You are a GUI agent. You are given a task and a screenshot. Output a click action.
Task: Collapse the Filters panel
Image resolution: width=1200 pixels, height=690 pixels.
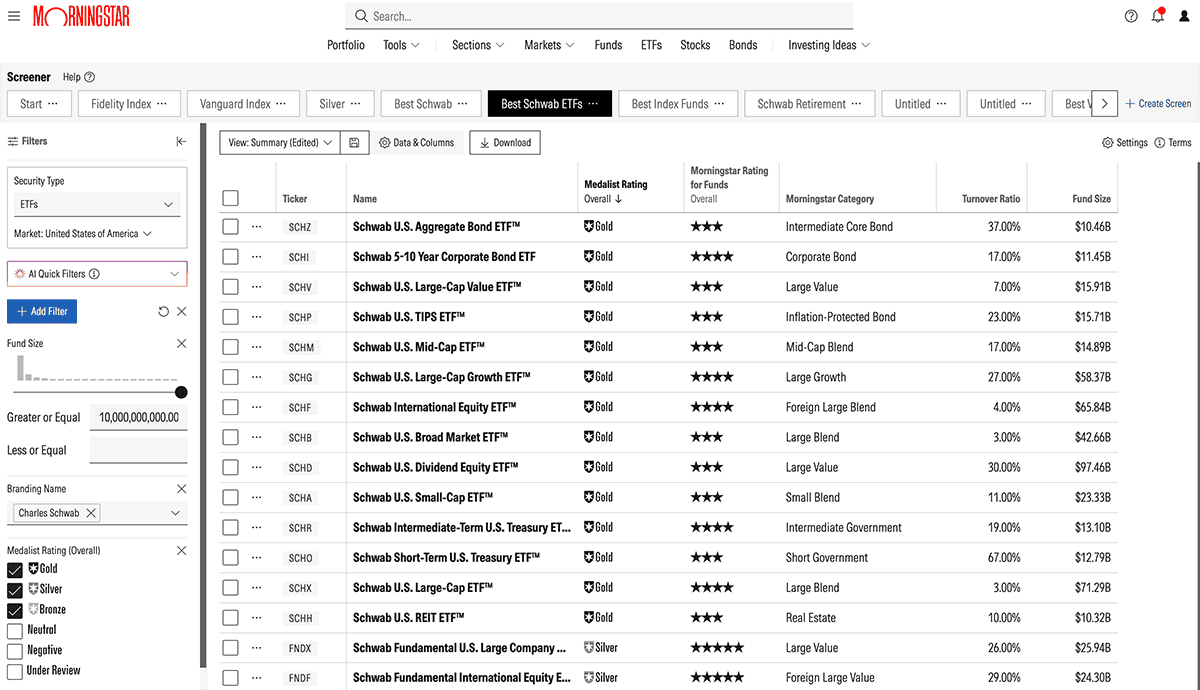point(181,141)
